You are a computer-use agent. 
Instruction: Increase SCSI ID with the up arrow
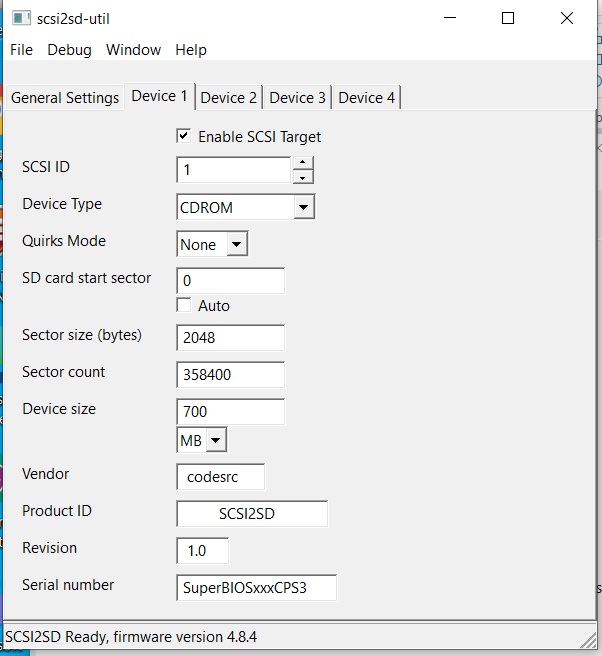(303, 163)
